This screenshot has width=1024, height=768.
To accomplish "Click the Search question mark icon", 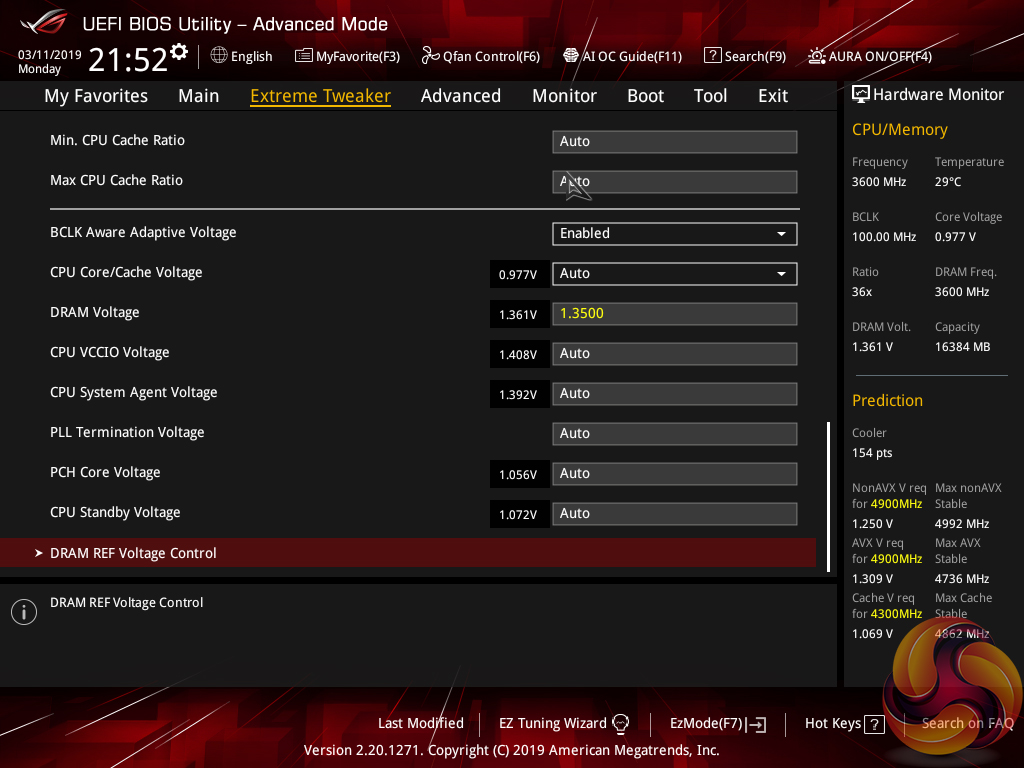I will (712, 56).
